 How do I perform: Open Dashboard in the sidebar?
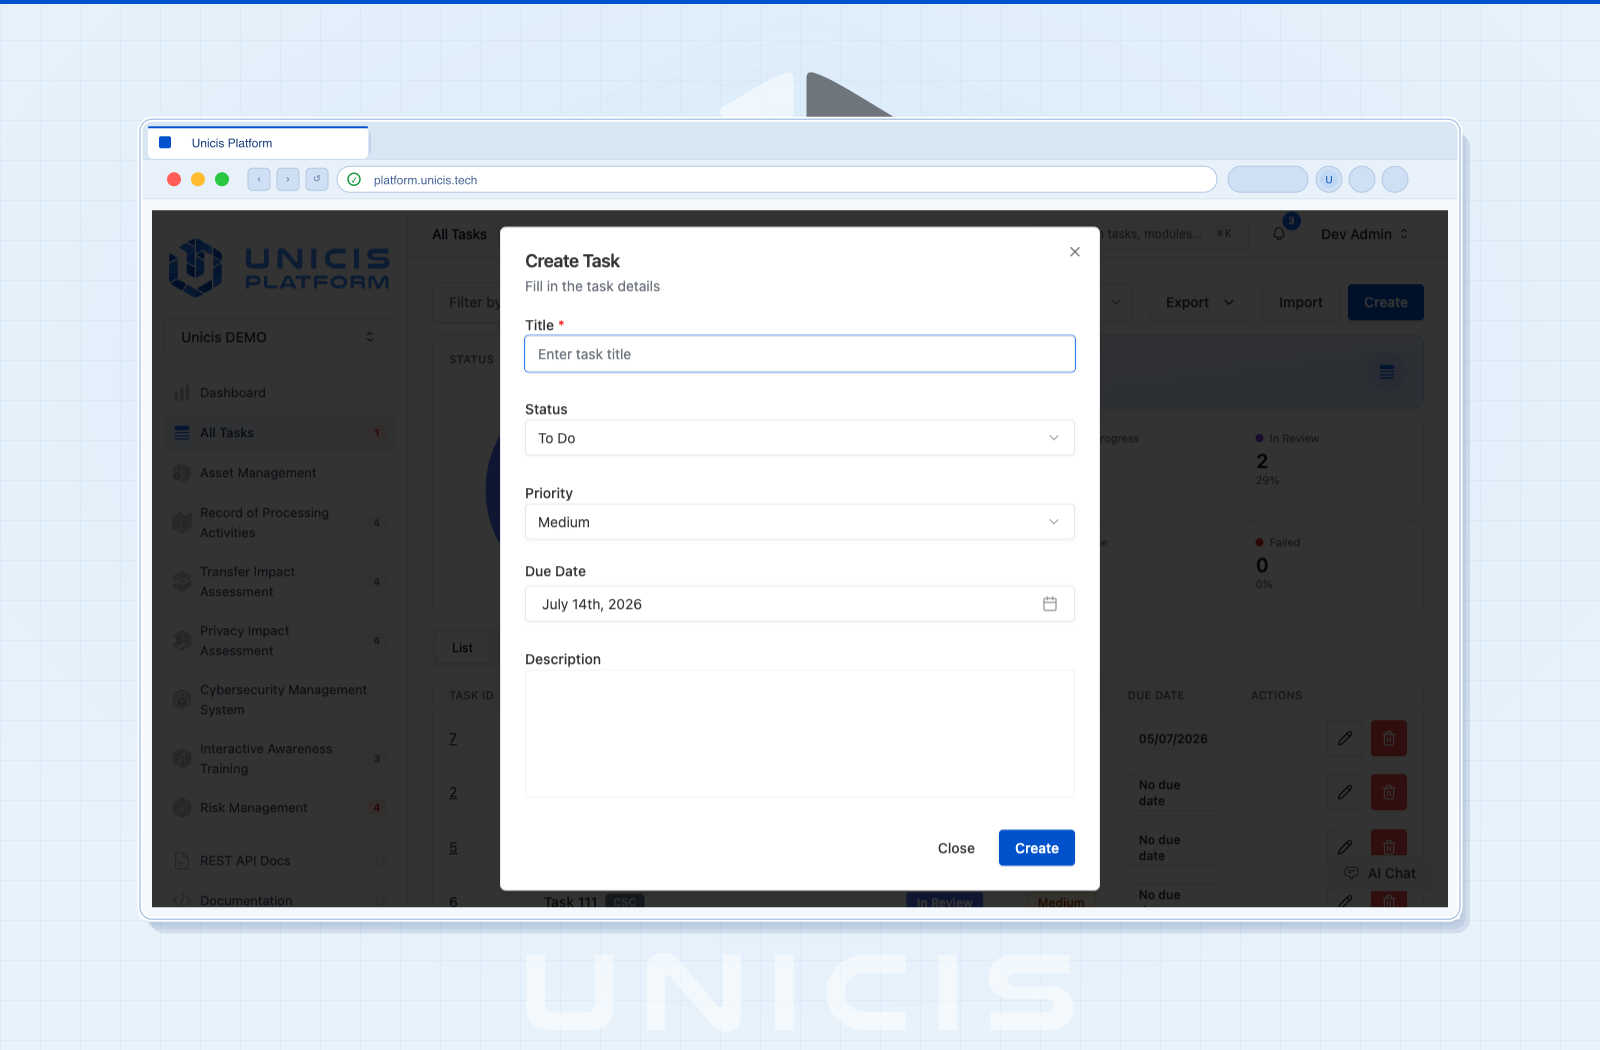279,393
